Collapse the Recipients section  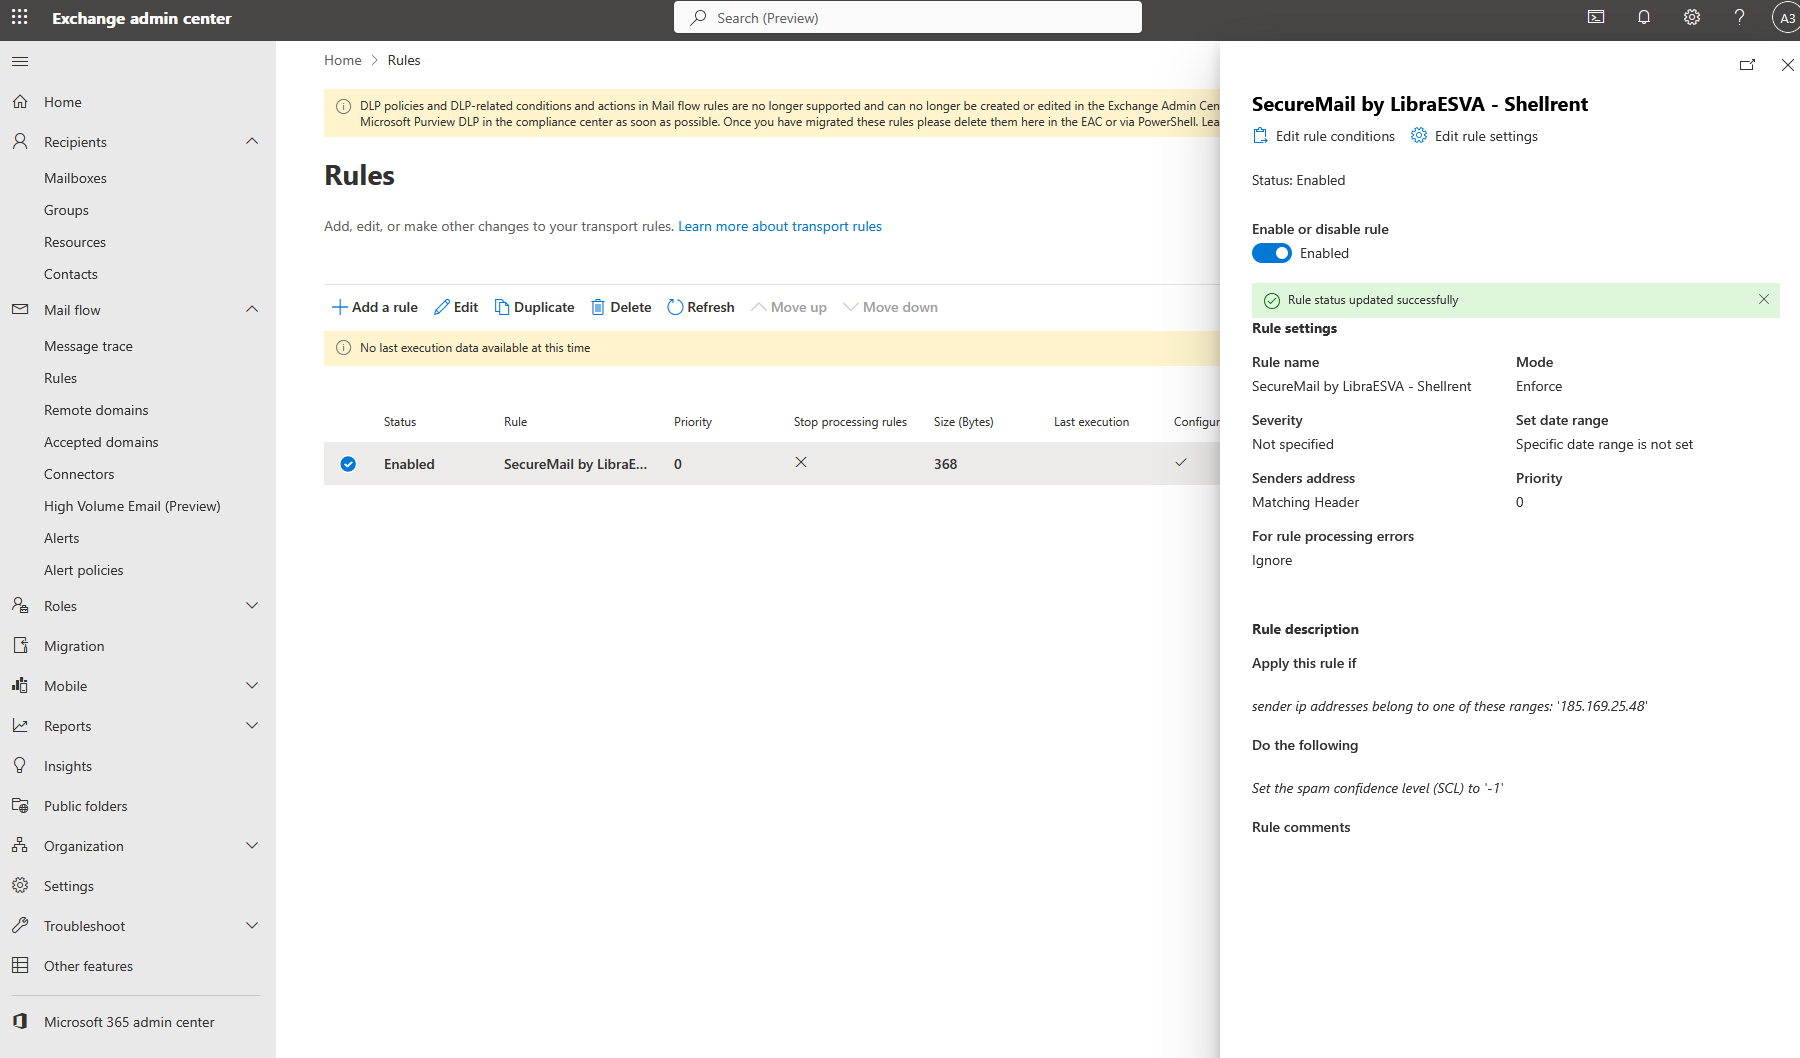(x=252, y=142)
